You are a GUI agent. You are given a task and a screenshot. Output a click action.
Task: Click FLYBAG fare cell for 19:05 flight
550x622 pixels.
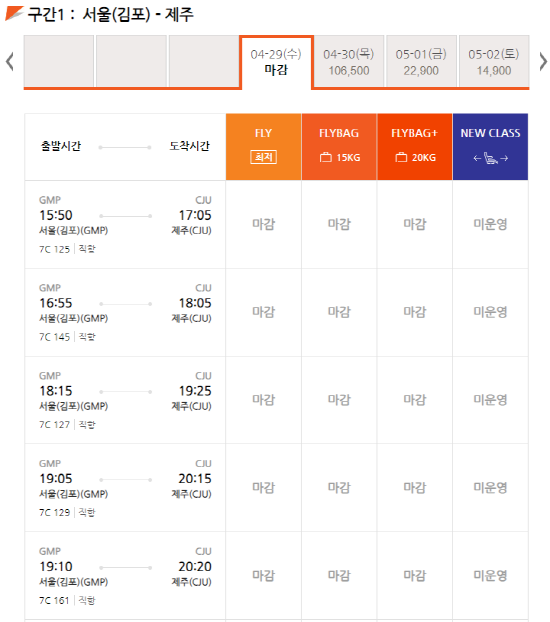click(339, 488)
